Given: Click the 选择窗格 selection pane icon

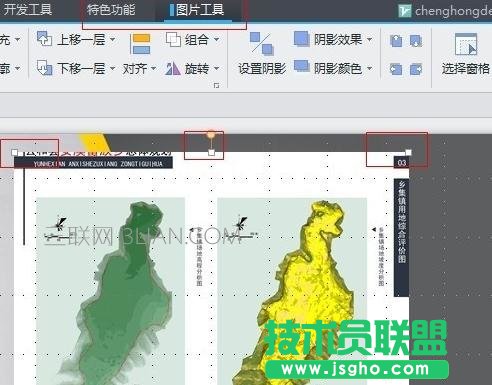Looking at the screenshot, I should [466, 44].
